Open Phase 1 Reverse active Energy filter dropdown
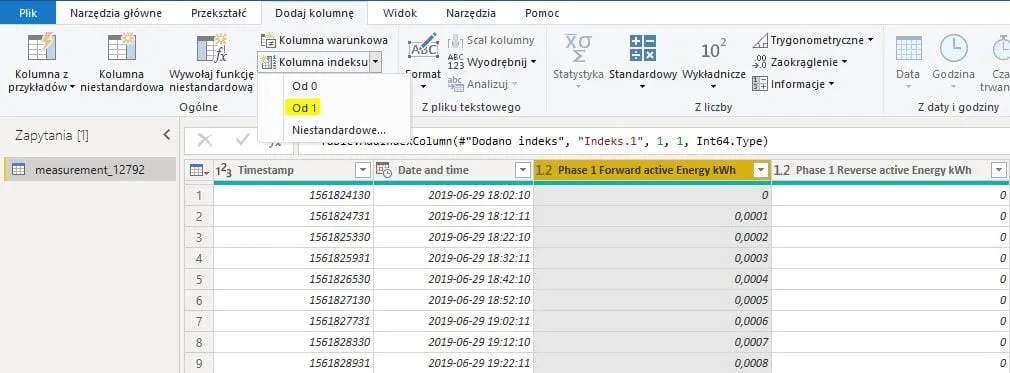Image resolution: width=1010 pixels, height=373 pixels. 999,170
